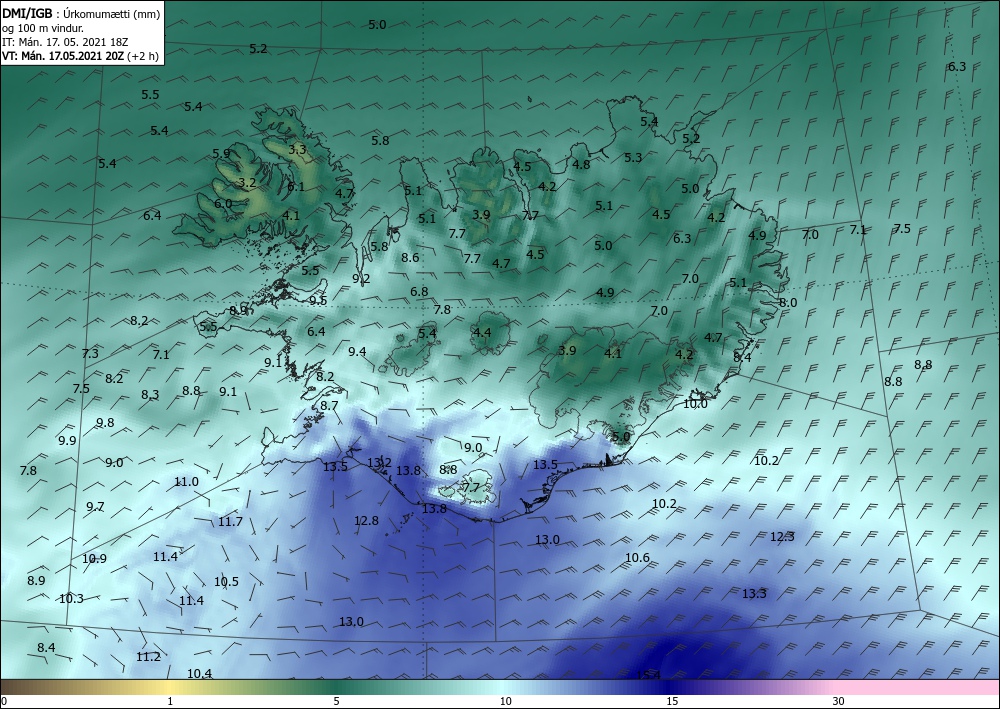Click the '5.3' value in north Iceland
Screen dimensions: 1000x709
[x=633, y=157]
